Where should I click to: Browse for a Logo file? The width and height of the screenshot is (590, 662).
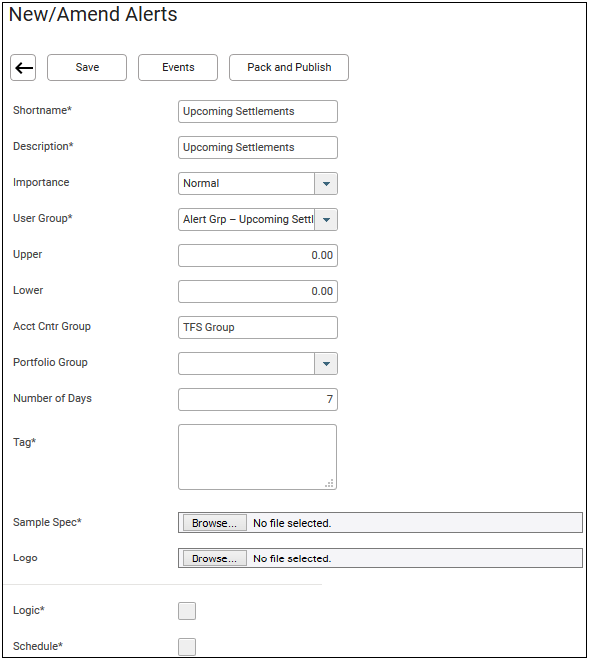click(x=215, y=559)
